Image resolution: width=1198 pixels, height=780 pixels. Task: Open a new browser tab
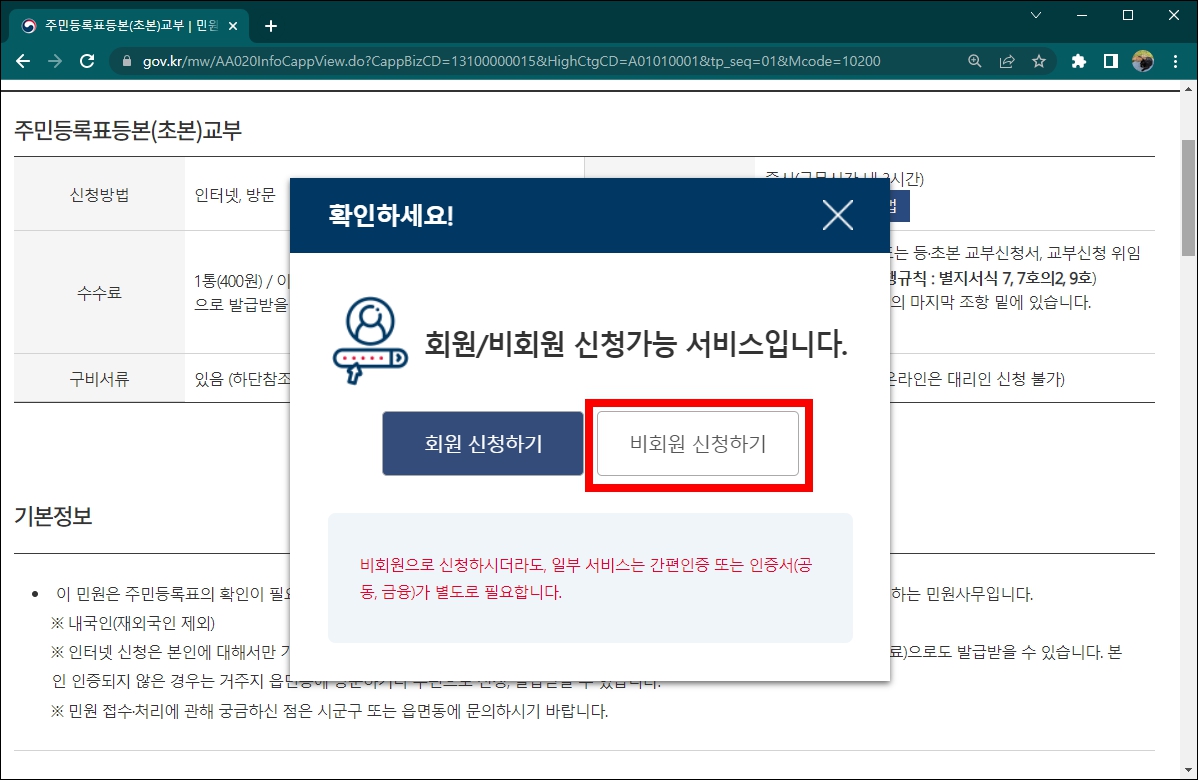click(x=270, y=25)
